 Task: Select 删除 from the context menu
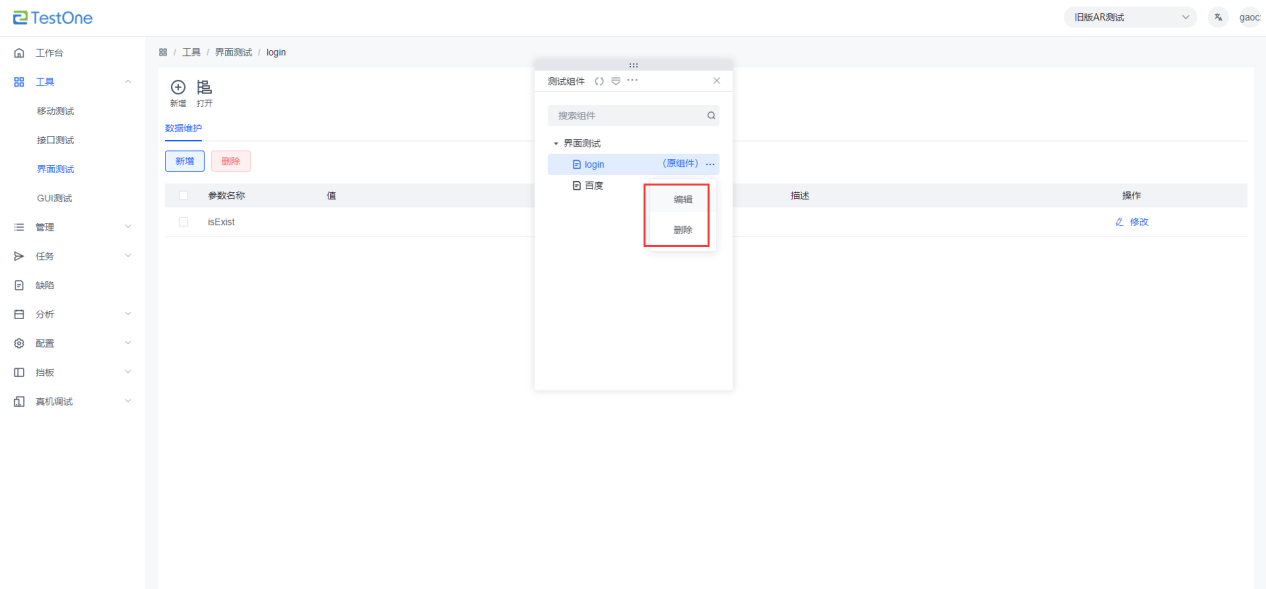tap(682, 230)
